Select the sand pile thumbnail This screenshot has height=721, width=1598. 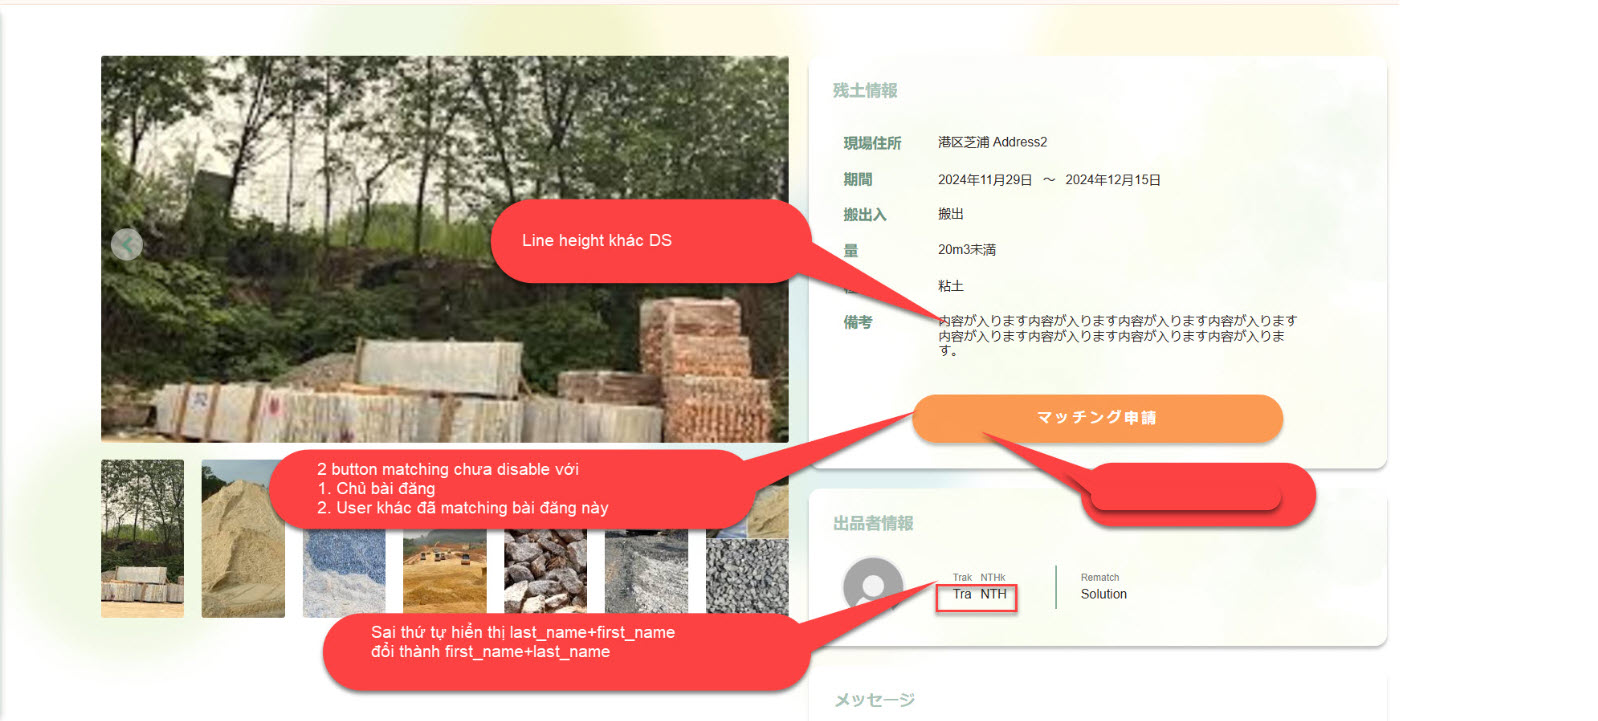pyautogui.click(x=242, y=560)
